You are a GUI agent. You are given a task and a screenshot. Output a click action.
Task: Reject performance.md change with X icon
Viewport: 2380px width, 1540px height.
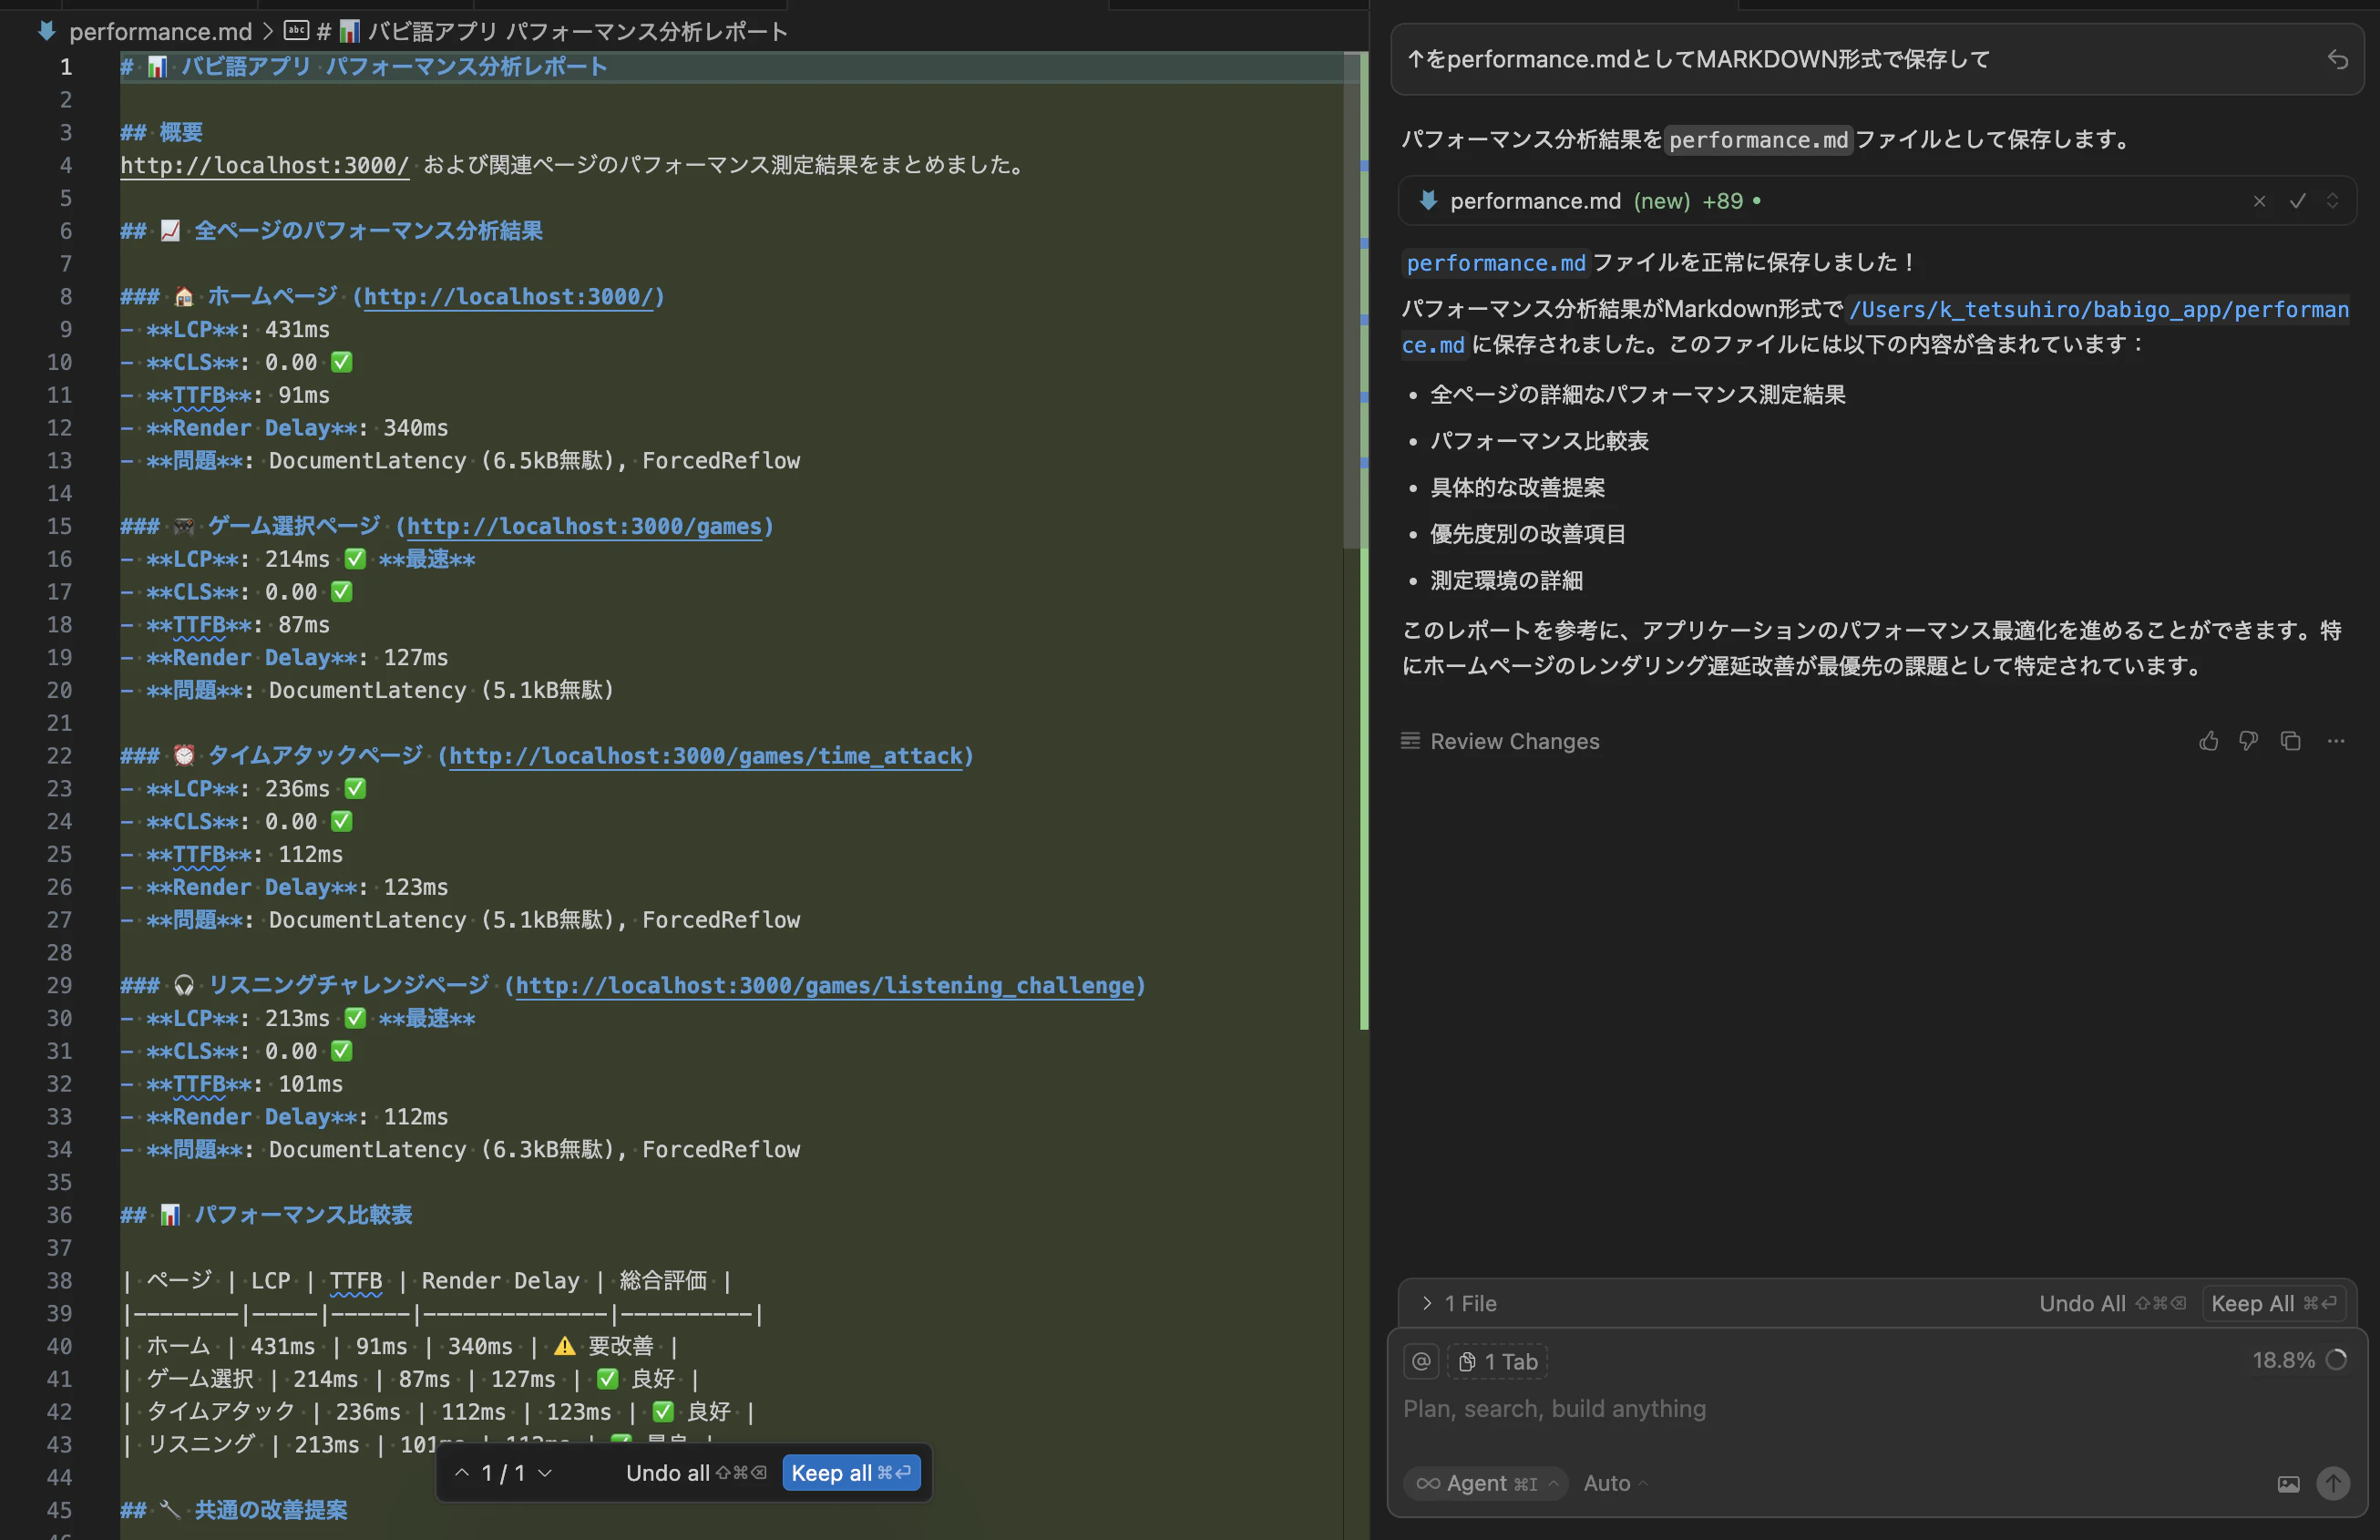coord(2259,201)
